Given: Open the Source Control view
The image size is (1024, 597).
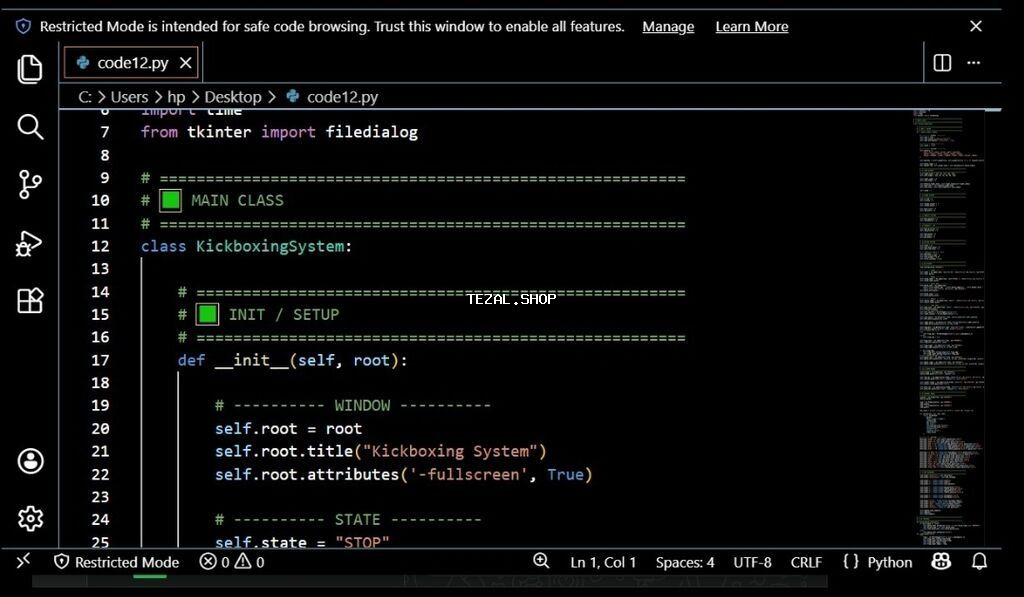Looking at the screenshot, I should click(30, 184).
